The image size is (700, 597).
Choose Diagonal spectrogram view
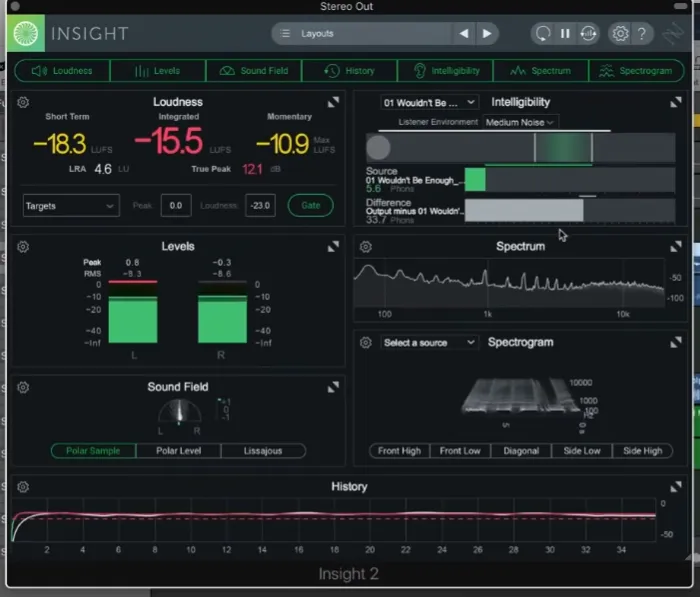coord(521,451)
